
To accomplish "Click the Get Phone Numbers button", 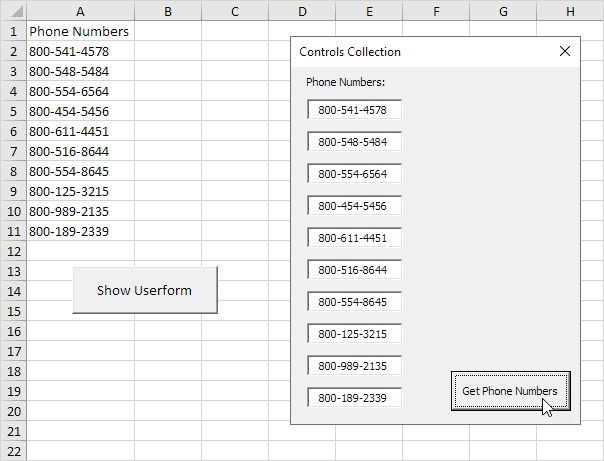I will 511,391.
